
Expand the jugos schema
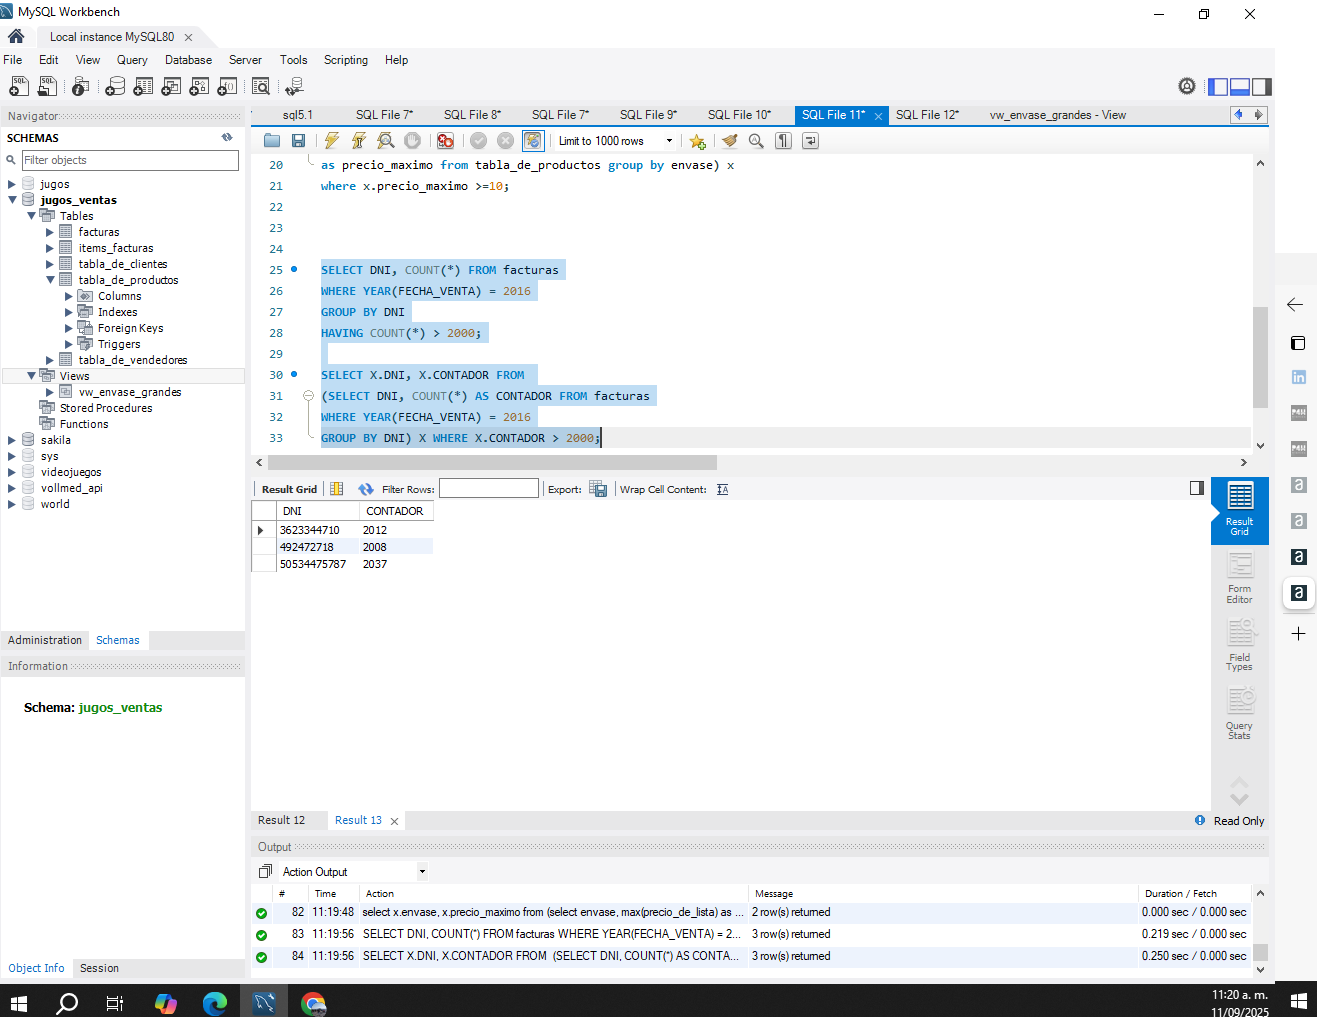tap(12, 184)
